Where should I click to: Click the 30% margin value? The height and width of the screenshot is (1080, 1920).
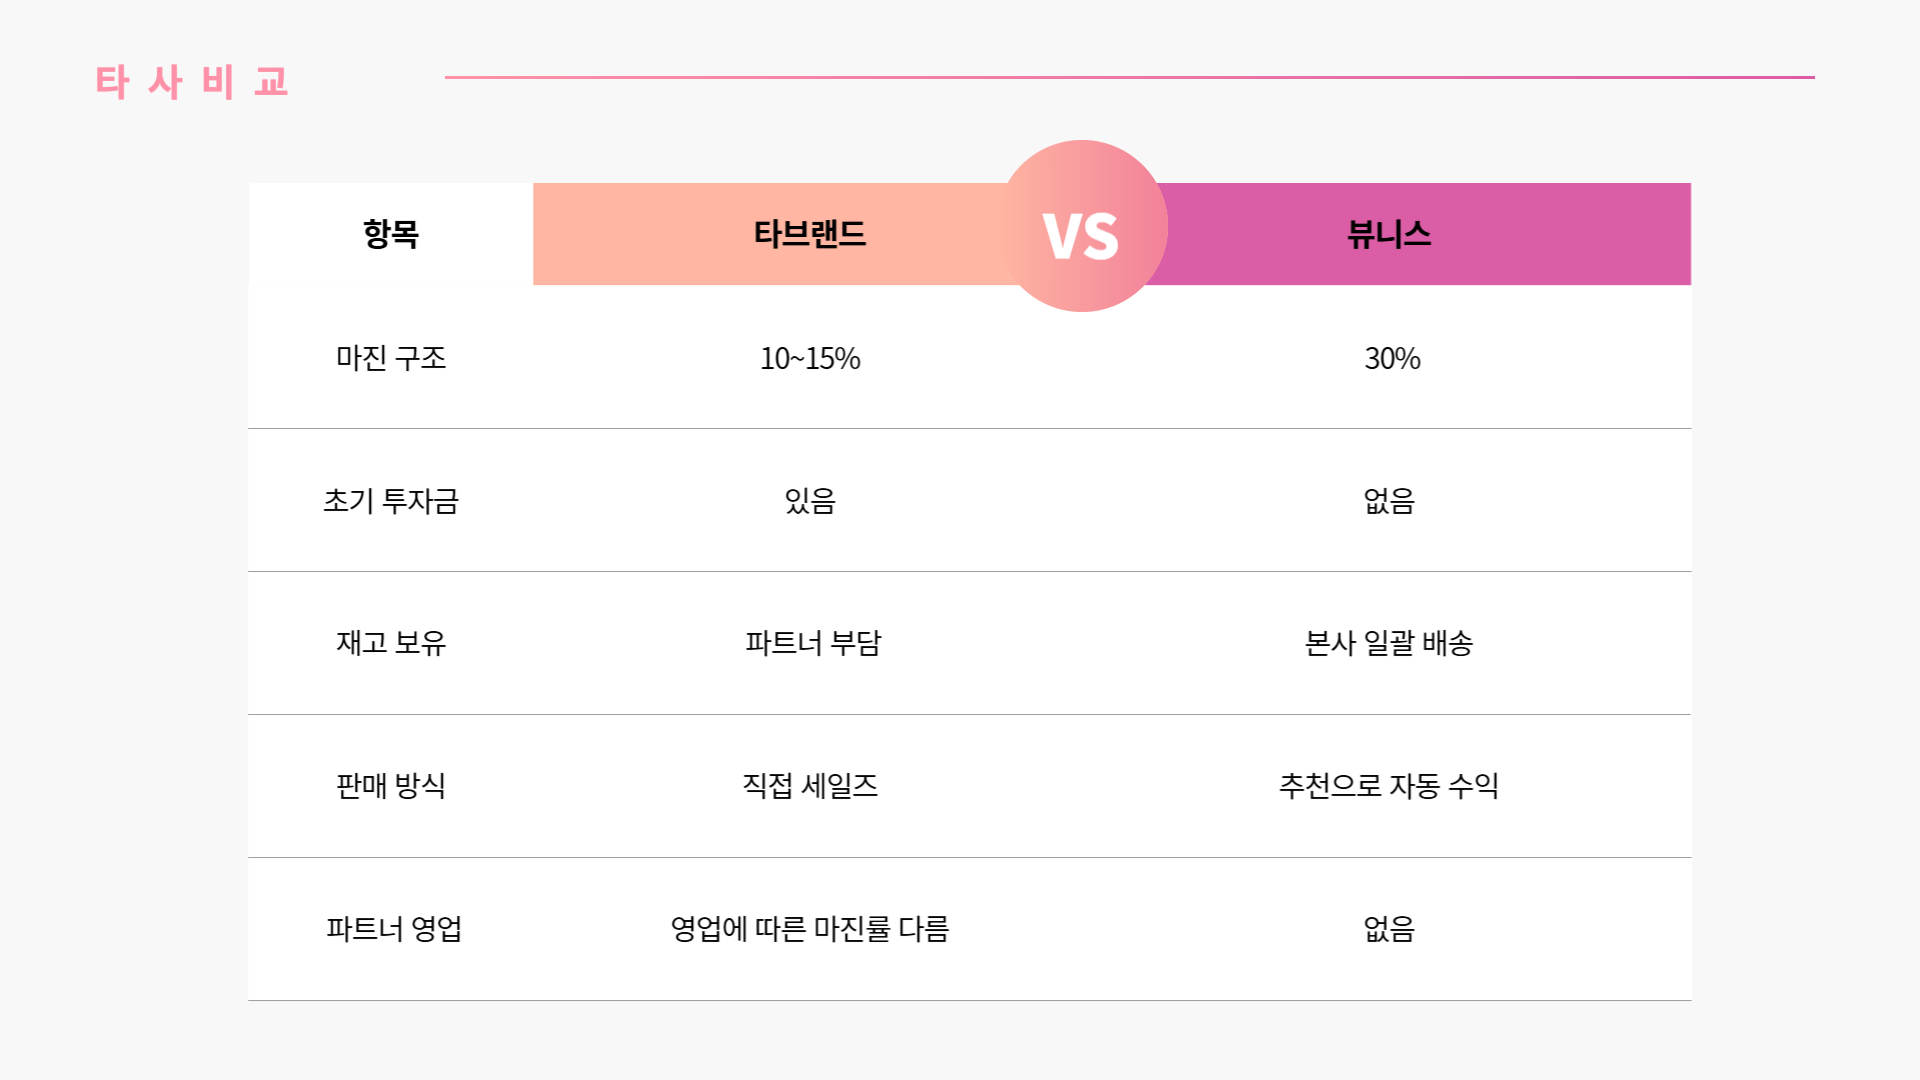(1392, 358)
